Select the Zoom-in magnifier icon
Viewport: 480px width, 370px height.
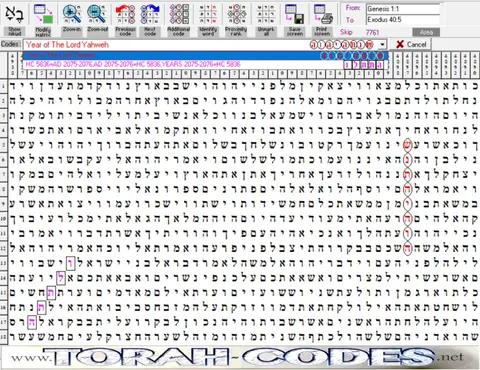pyautogui.click(x=72, y=14)
